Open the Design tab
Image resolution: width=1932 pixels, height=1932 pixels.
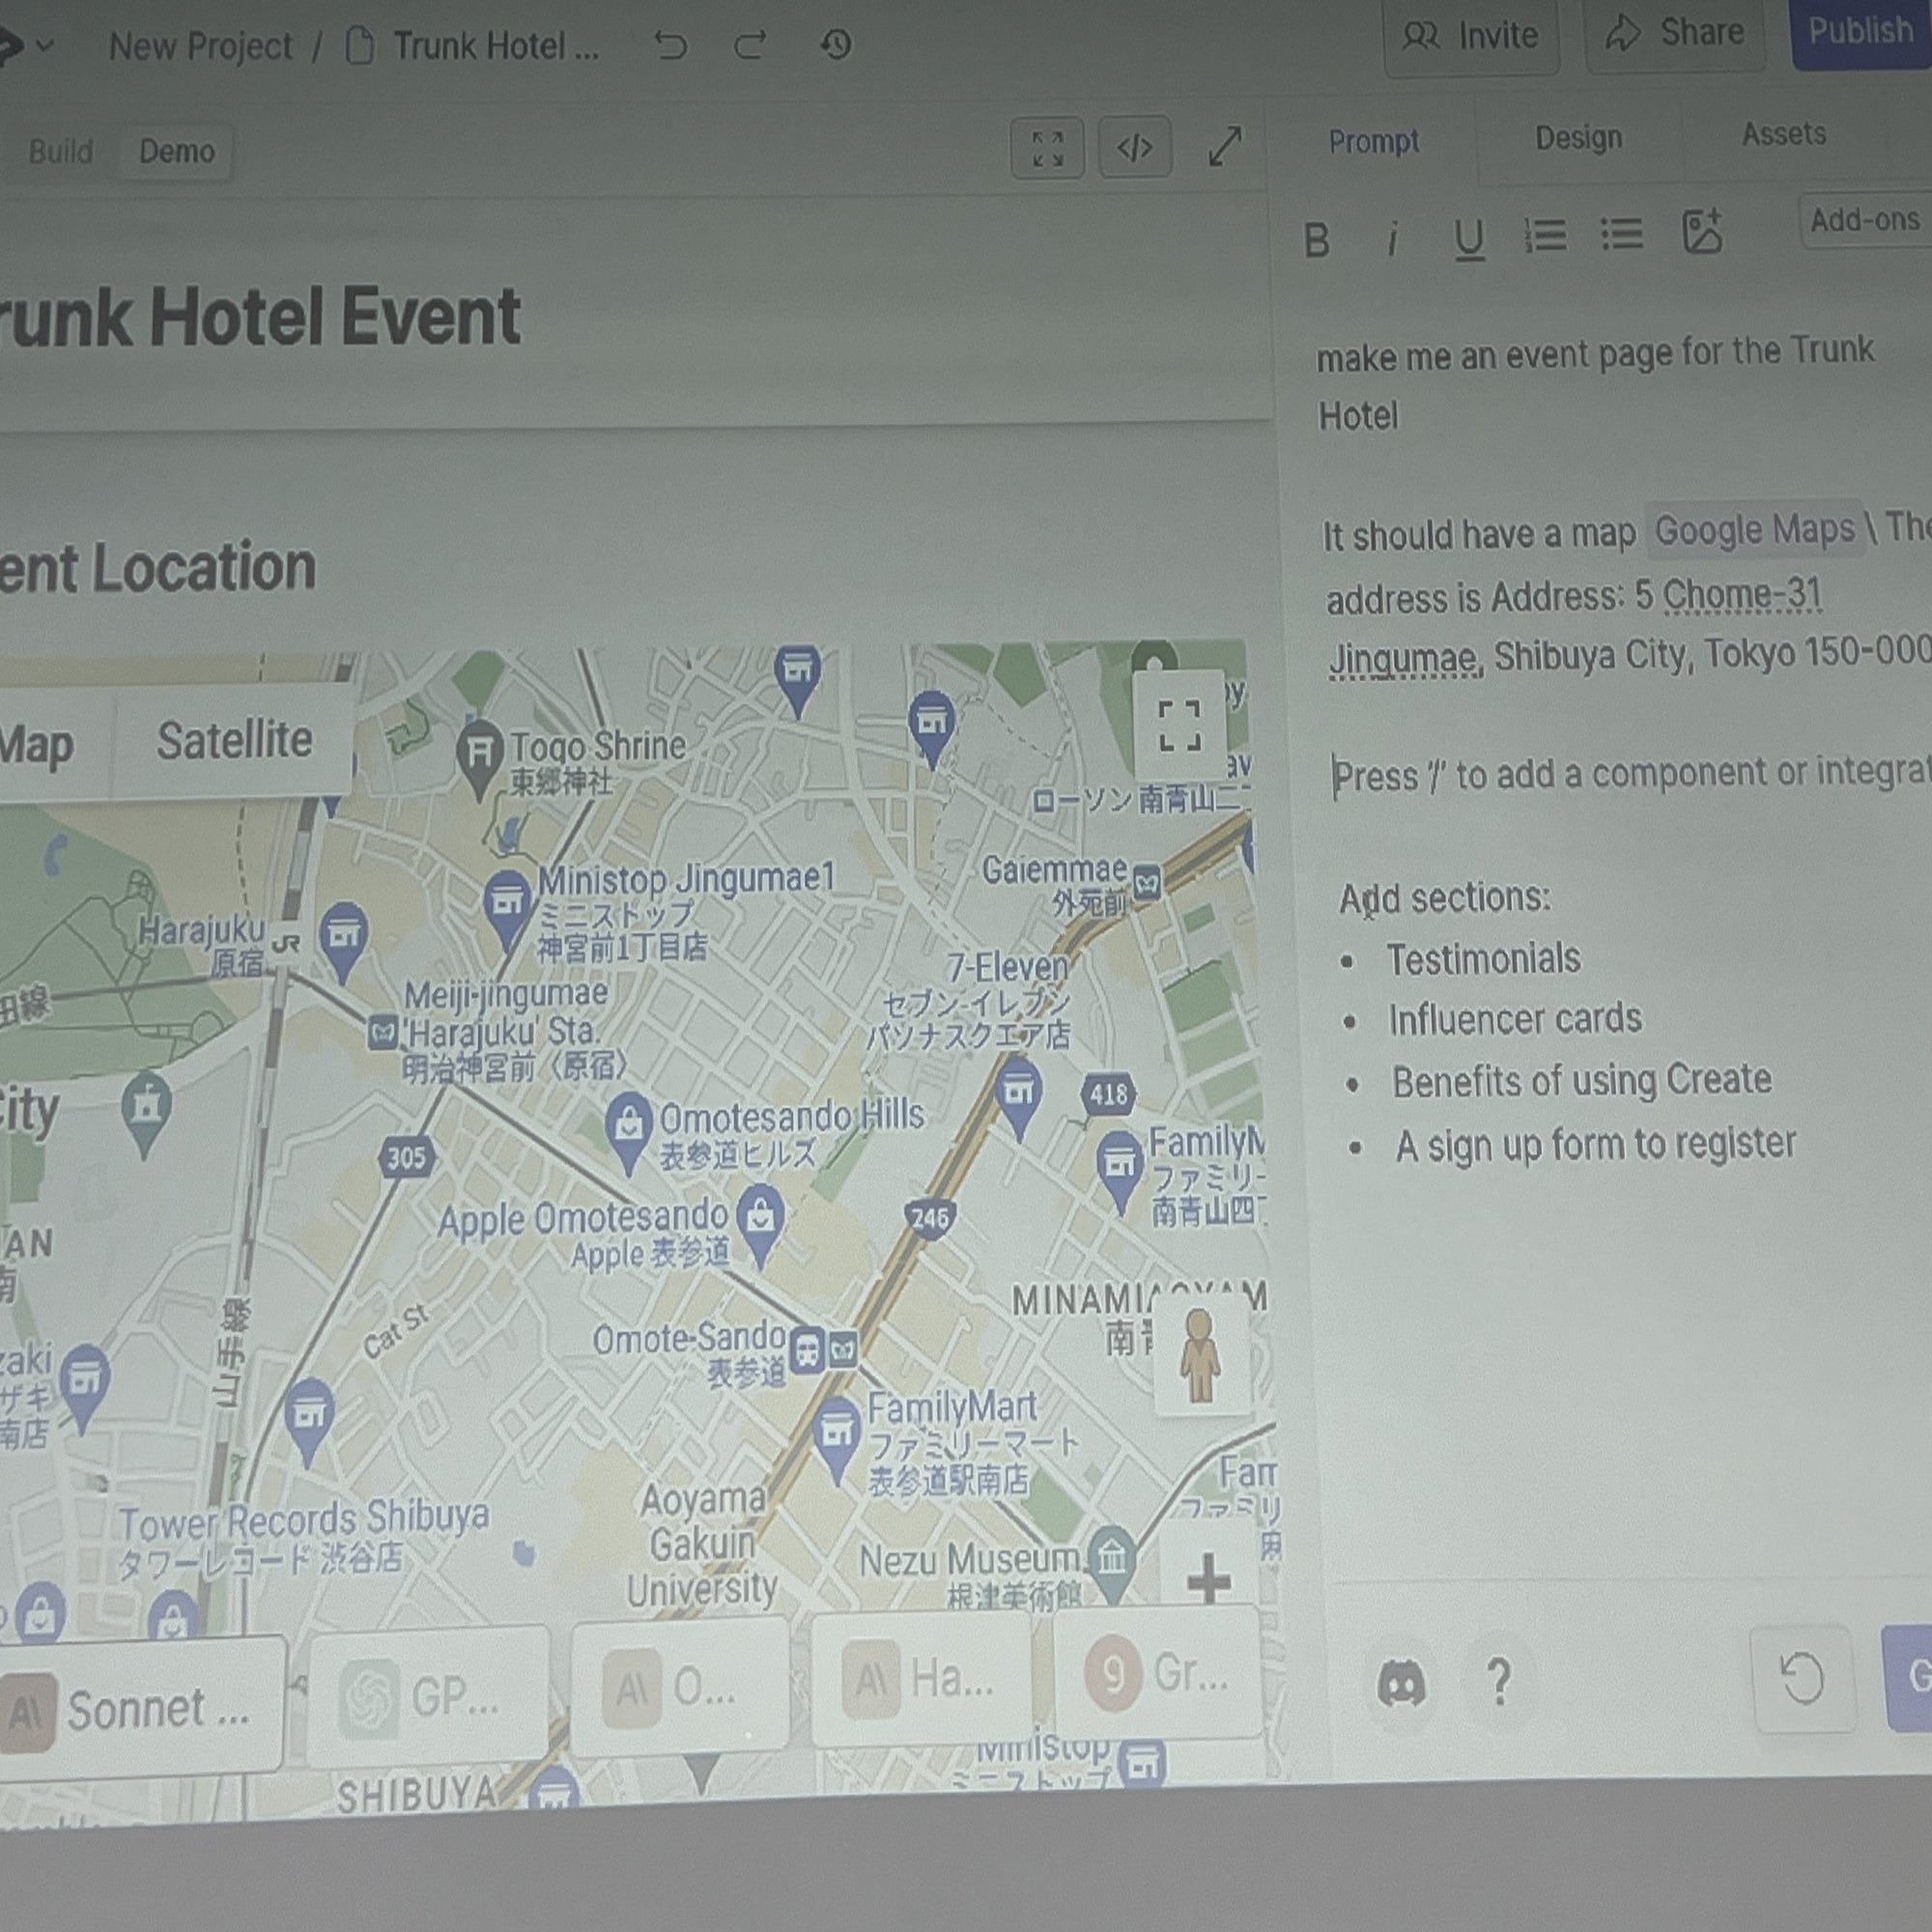coord(1578,138)
